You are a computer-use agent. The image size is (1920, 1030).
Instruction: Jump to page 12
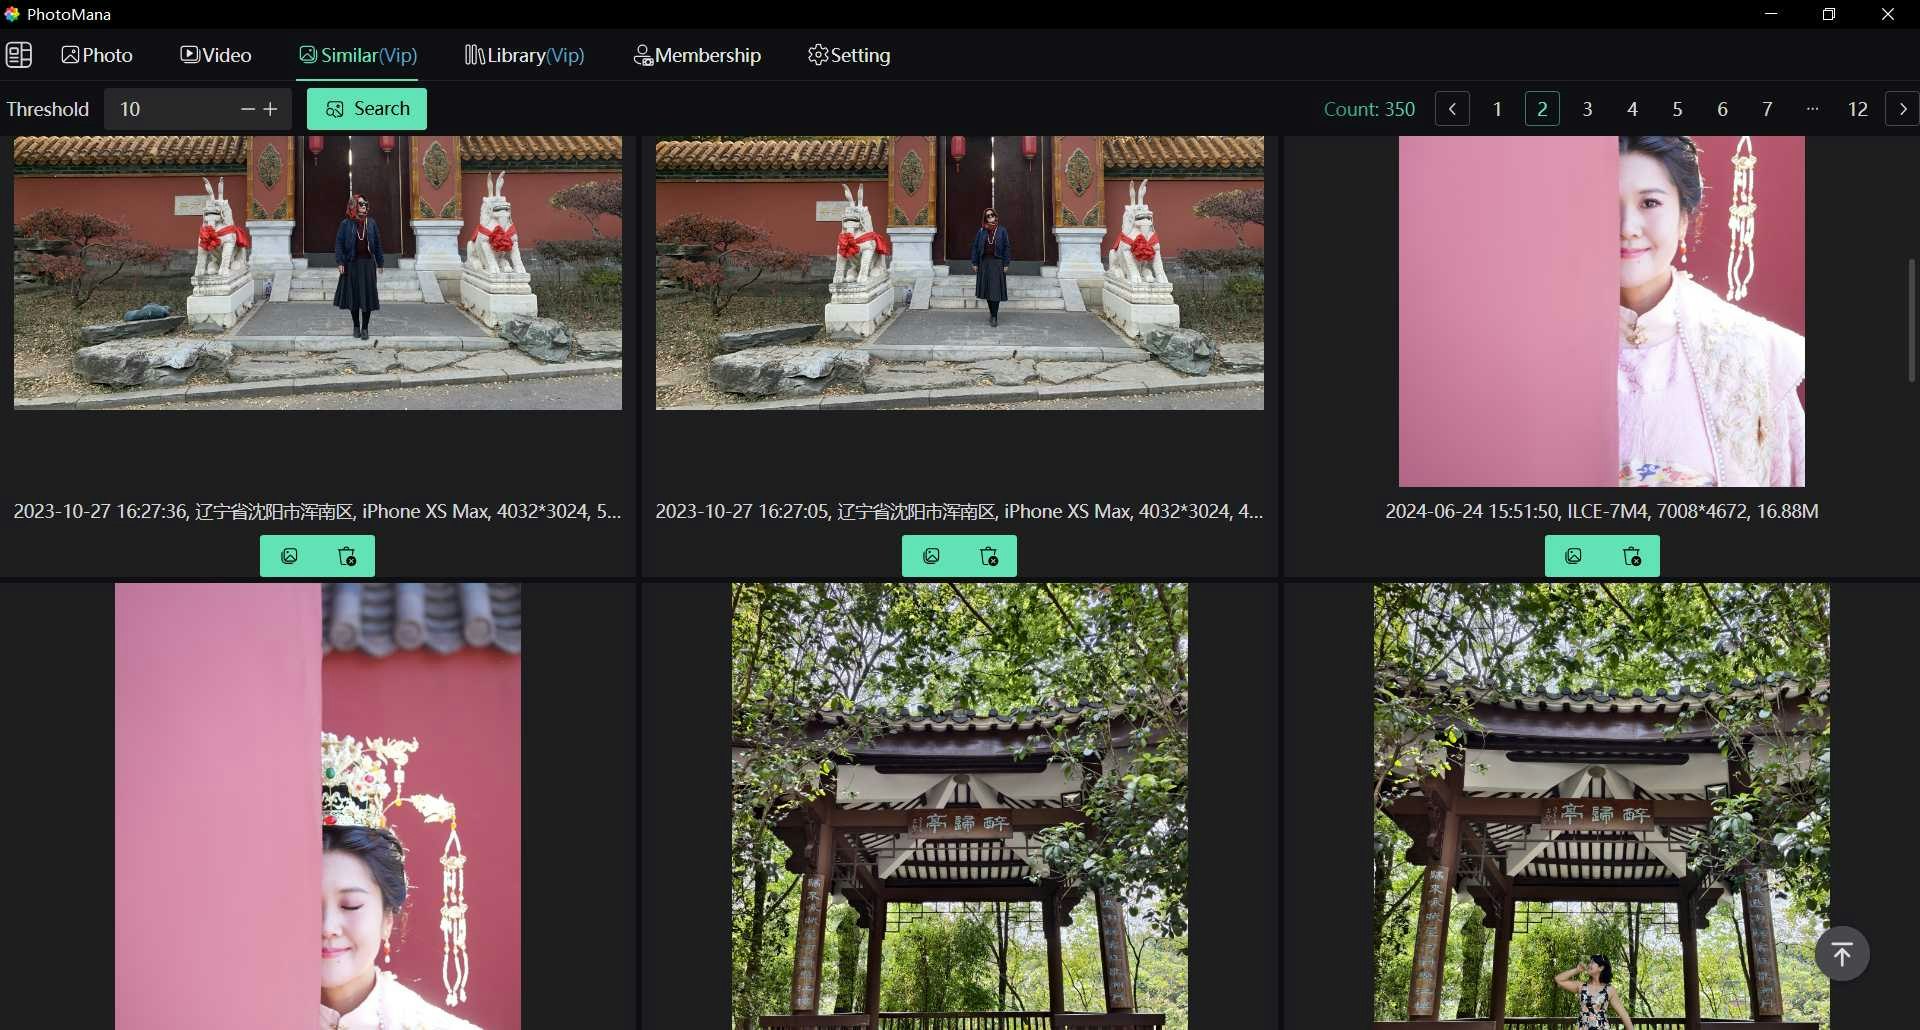1858,109
